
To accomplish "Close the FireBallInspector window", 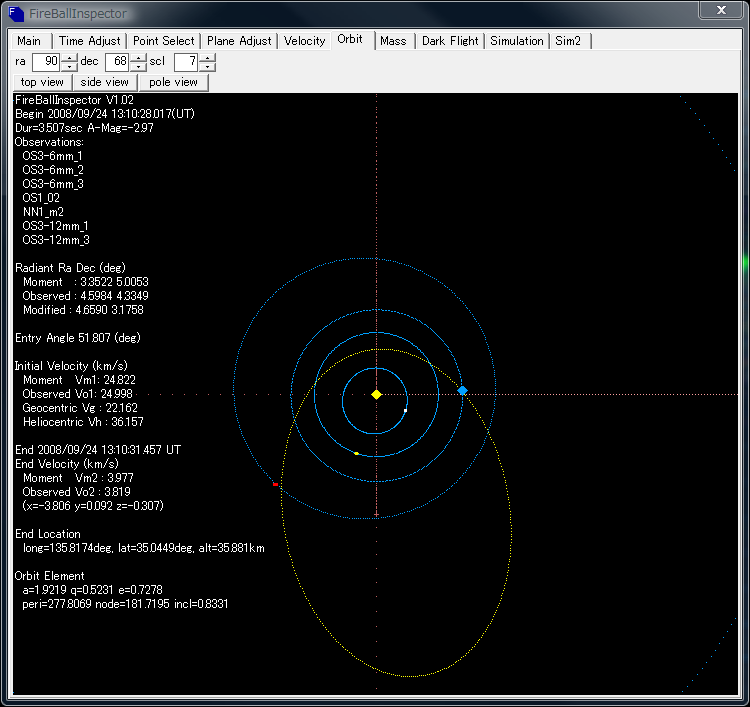I will click(x=721, y=10).
